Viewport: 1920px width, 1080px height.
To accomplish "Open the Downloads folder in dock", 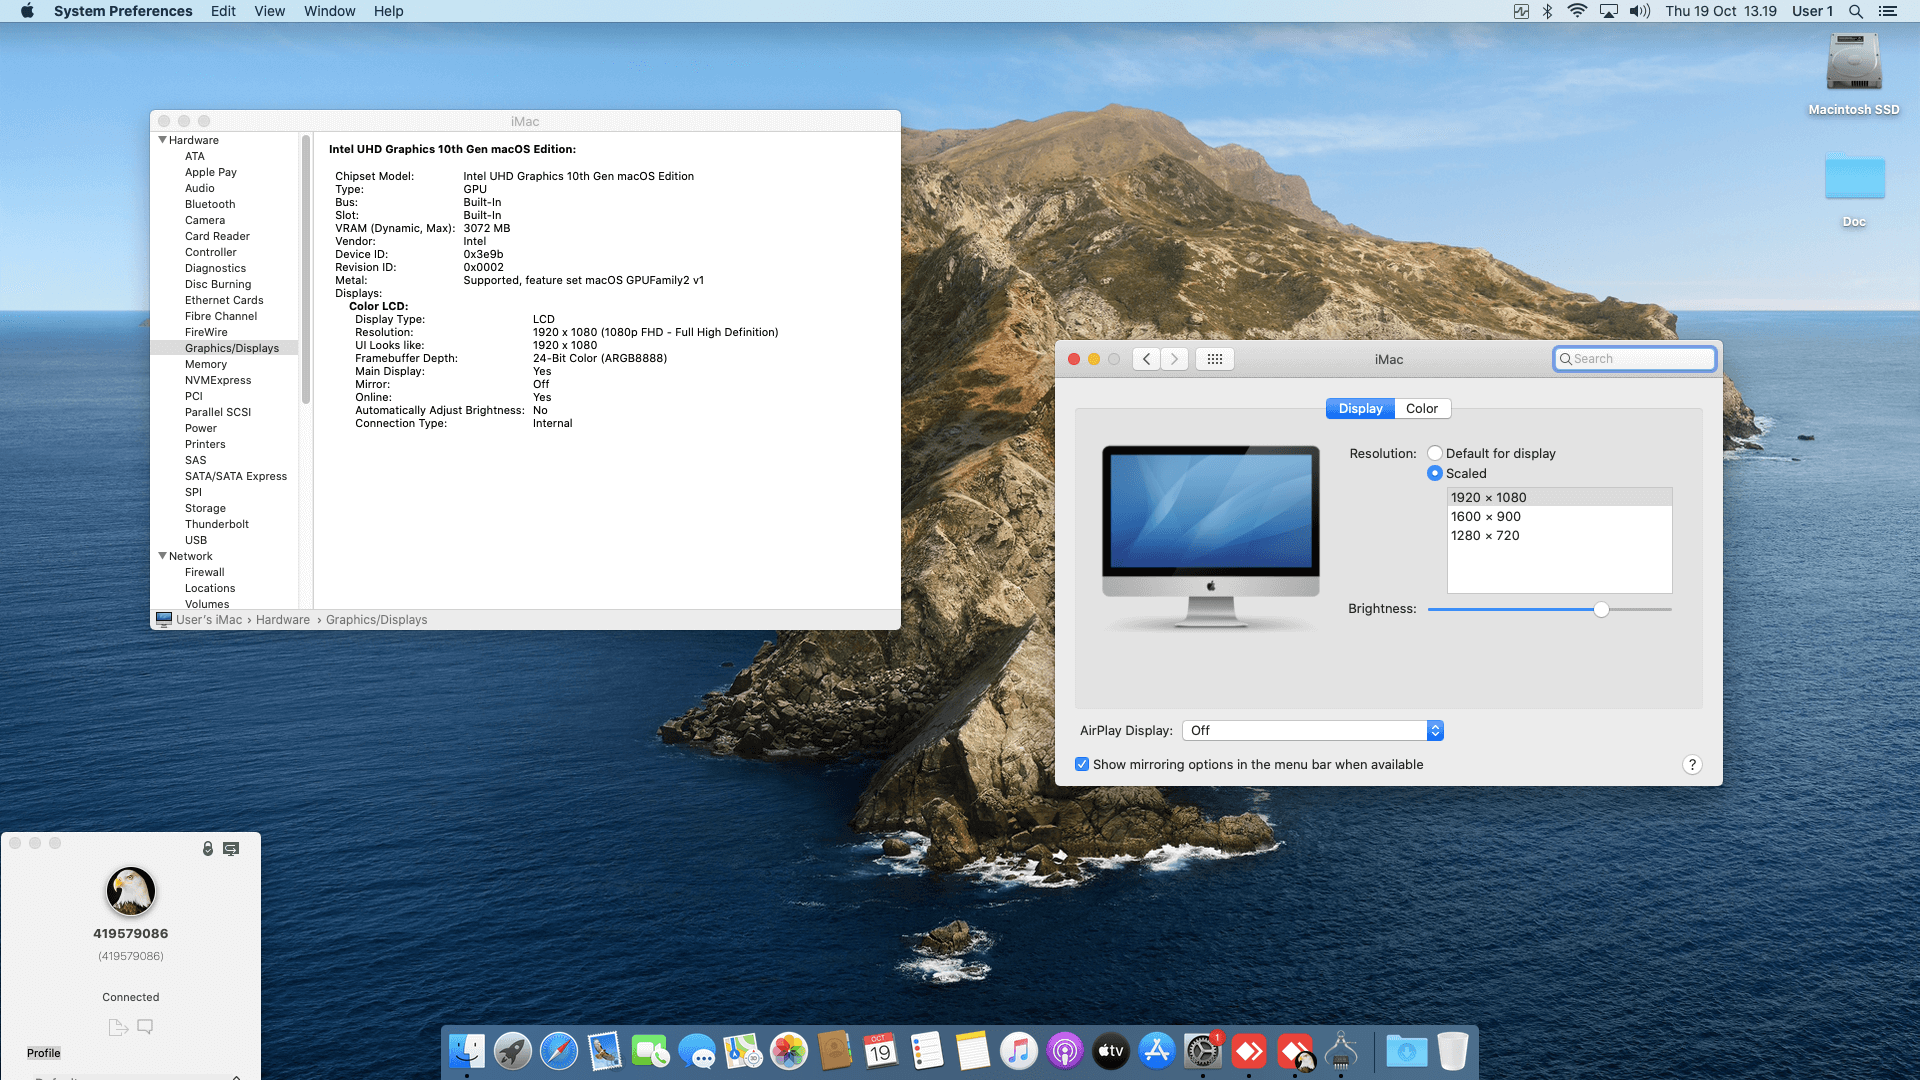I will (x=1407, y=1051).
